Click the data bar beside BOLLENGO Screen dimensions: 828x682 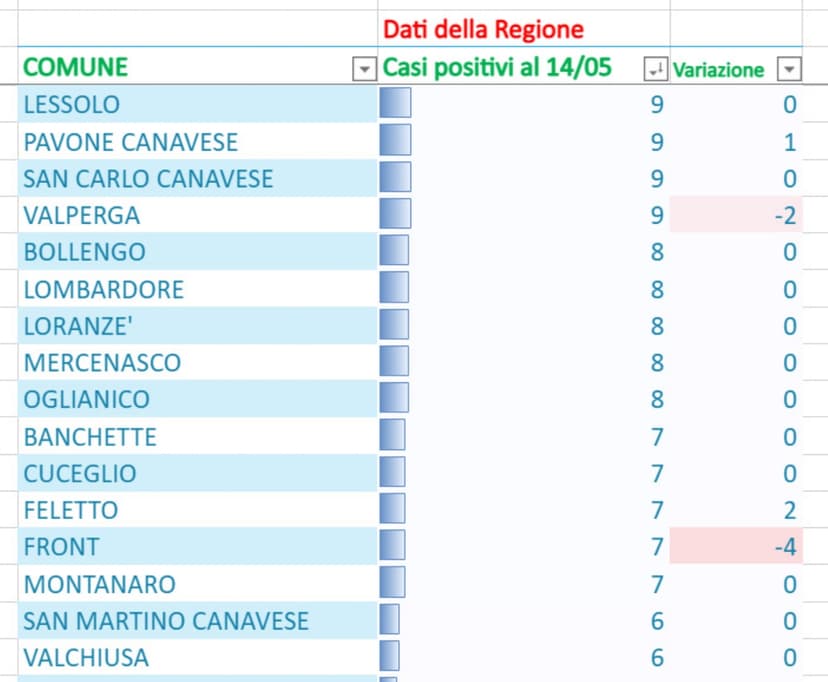coord(394,252)
